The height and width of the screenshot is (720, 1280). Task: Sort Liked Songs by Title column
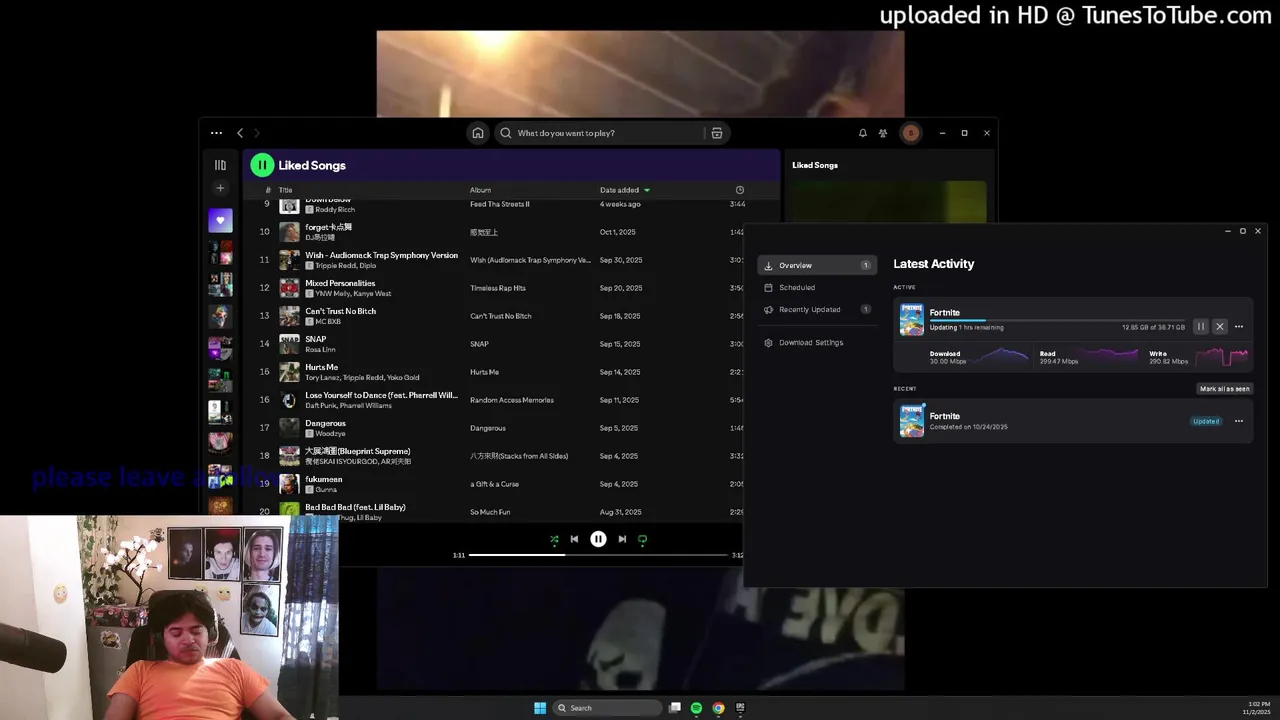[x=285, y=190]
